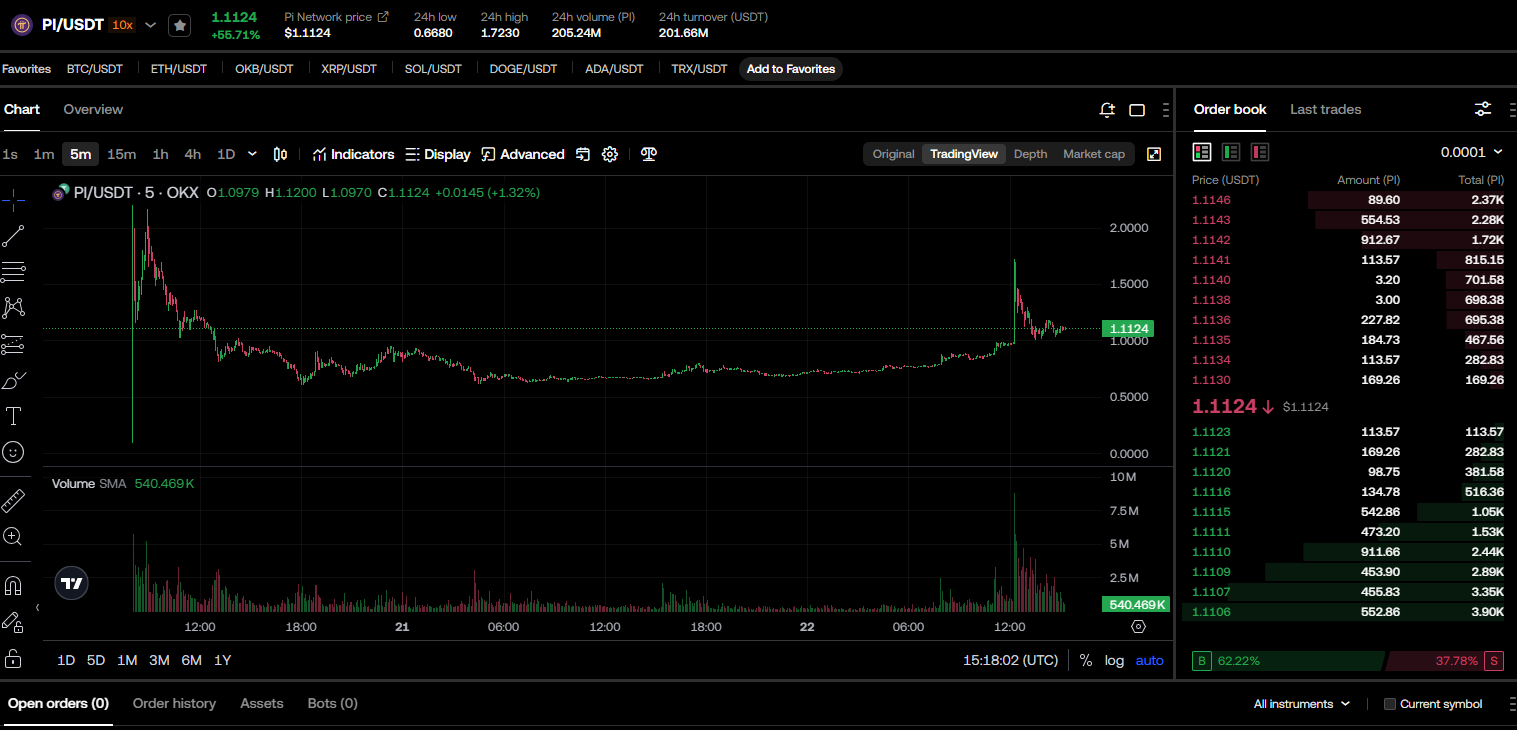
Task: Switch chart to Original view
Action: [893, 154]
